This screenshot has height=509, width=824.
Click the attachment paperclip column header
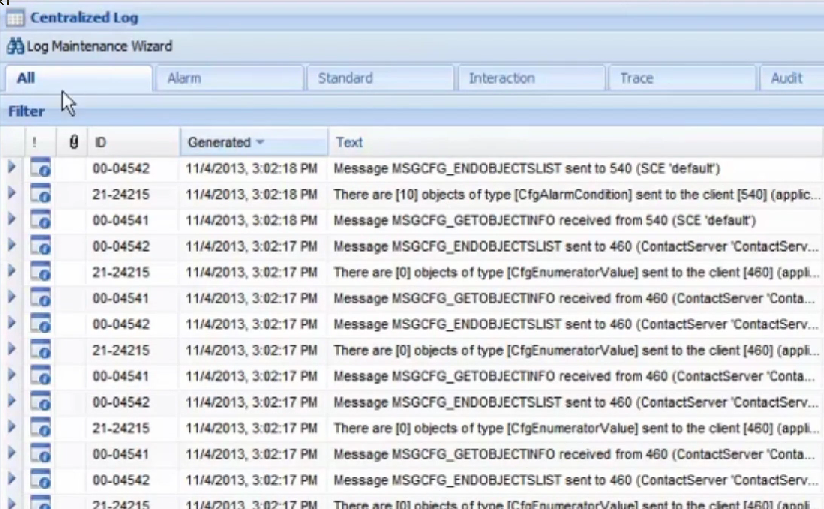73,143
